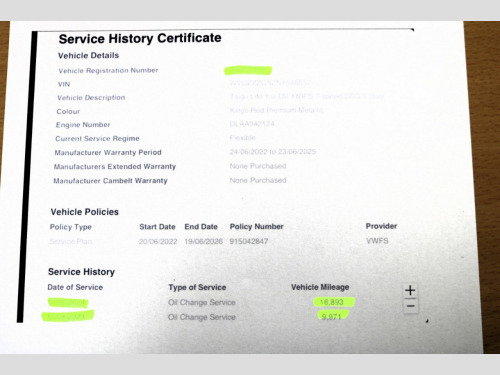Screen dimensions: 500x375
Task: Click the Vehicle Details heading
Action: click(x=88, y=55)
